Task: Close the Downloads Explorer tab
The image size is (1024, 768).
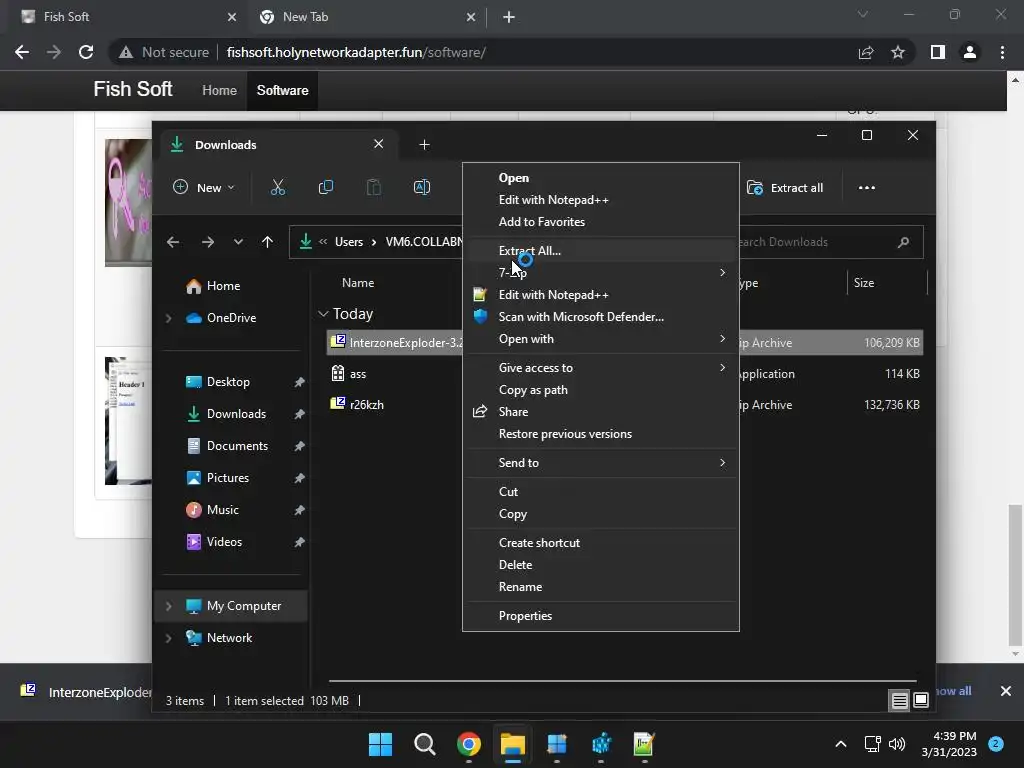Action: pos(378,144)
